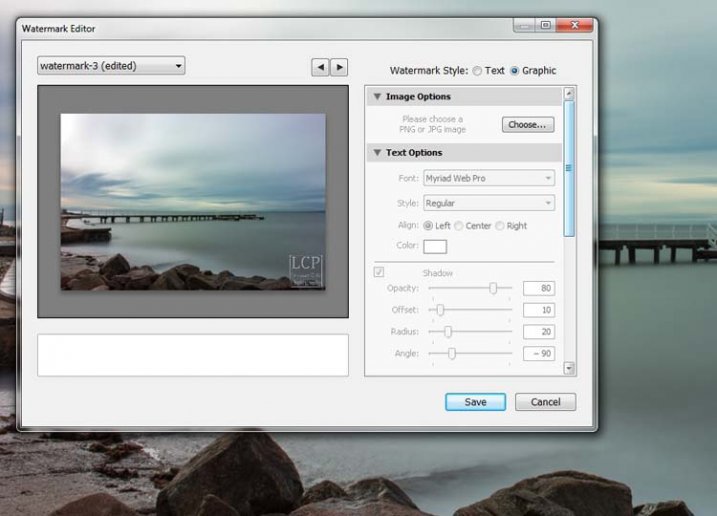Viewport: 717px width, 516px height.
Task: Click the previous photo left arrow button
Action: click(320, 67)
